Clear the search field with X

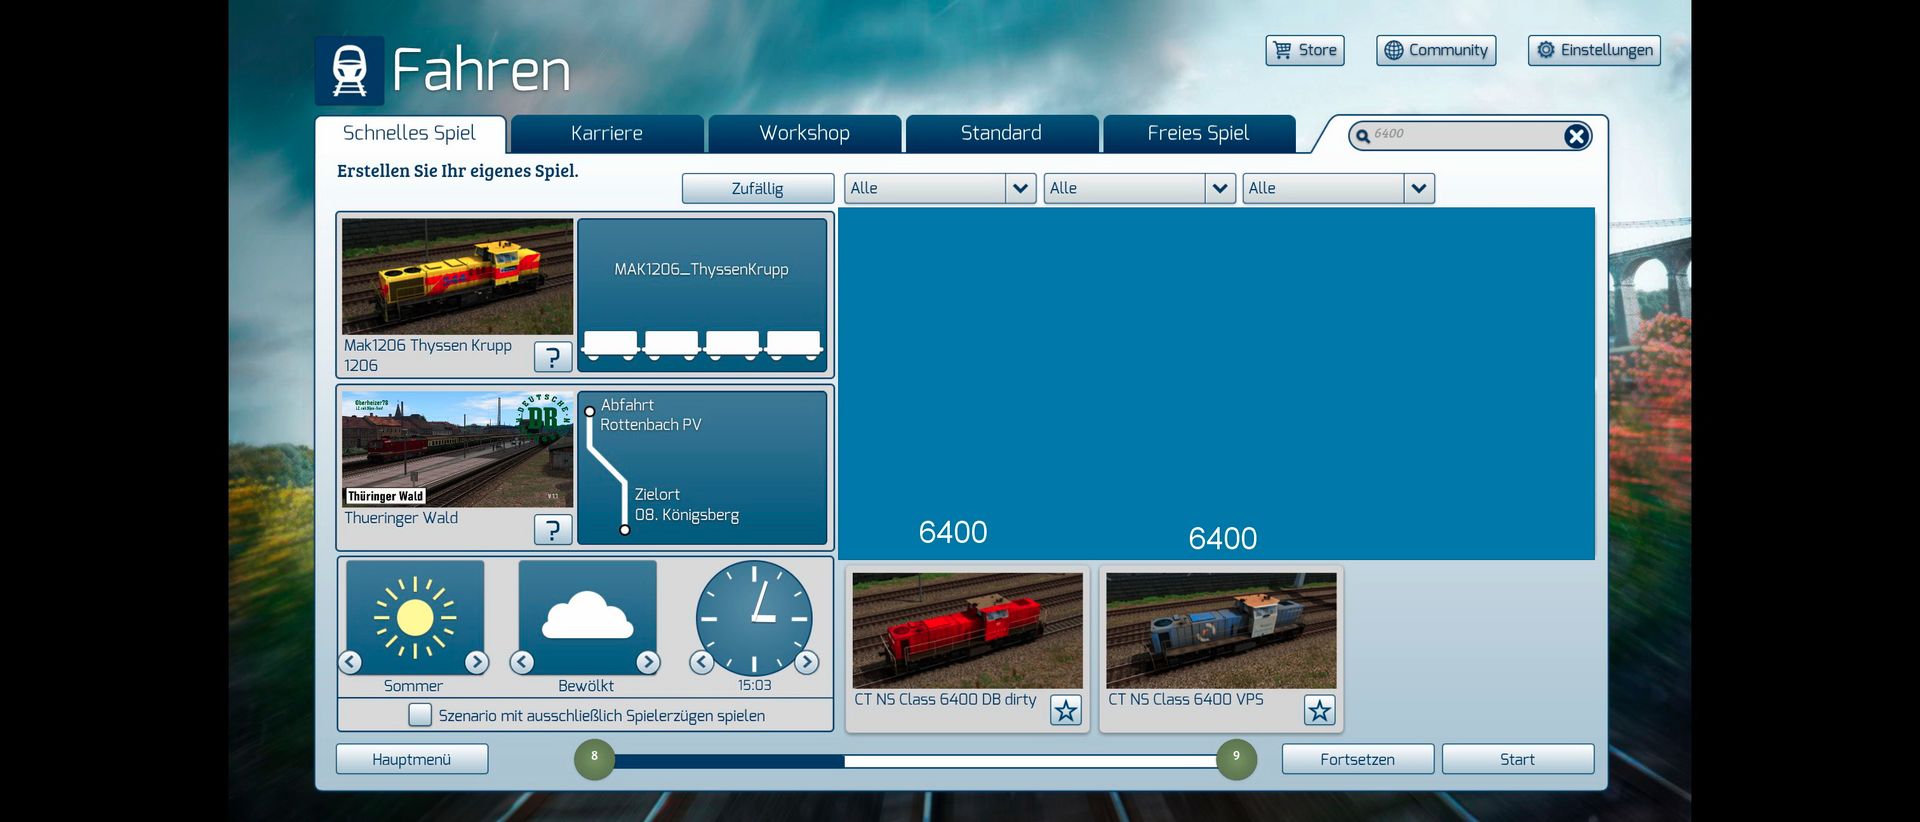coord(1576,136)
